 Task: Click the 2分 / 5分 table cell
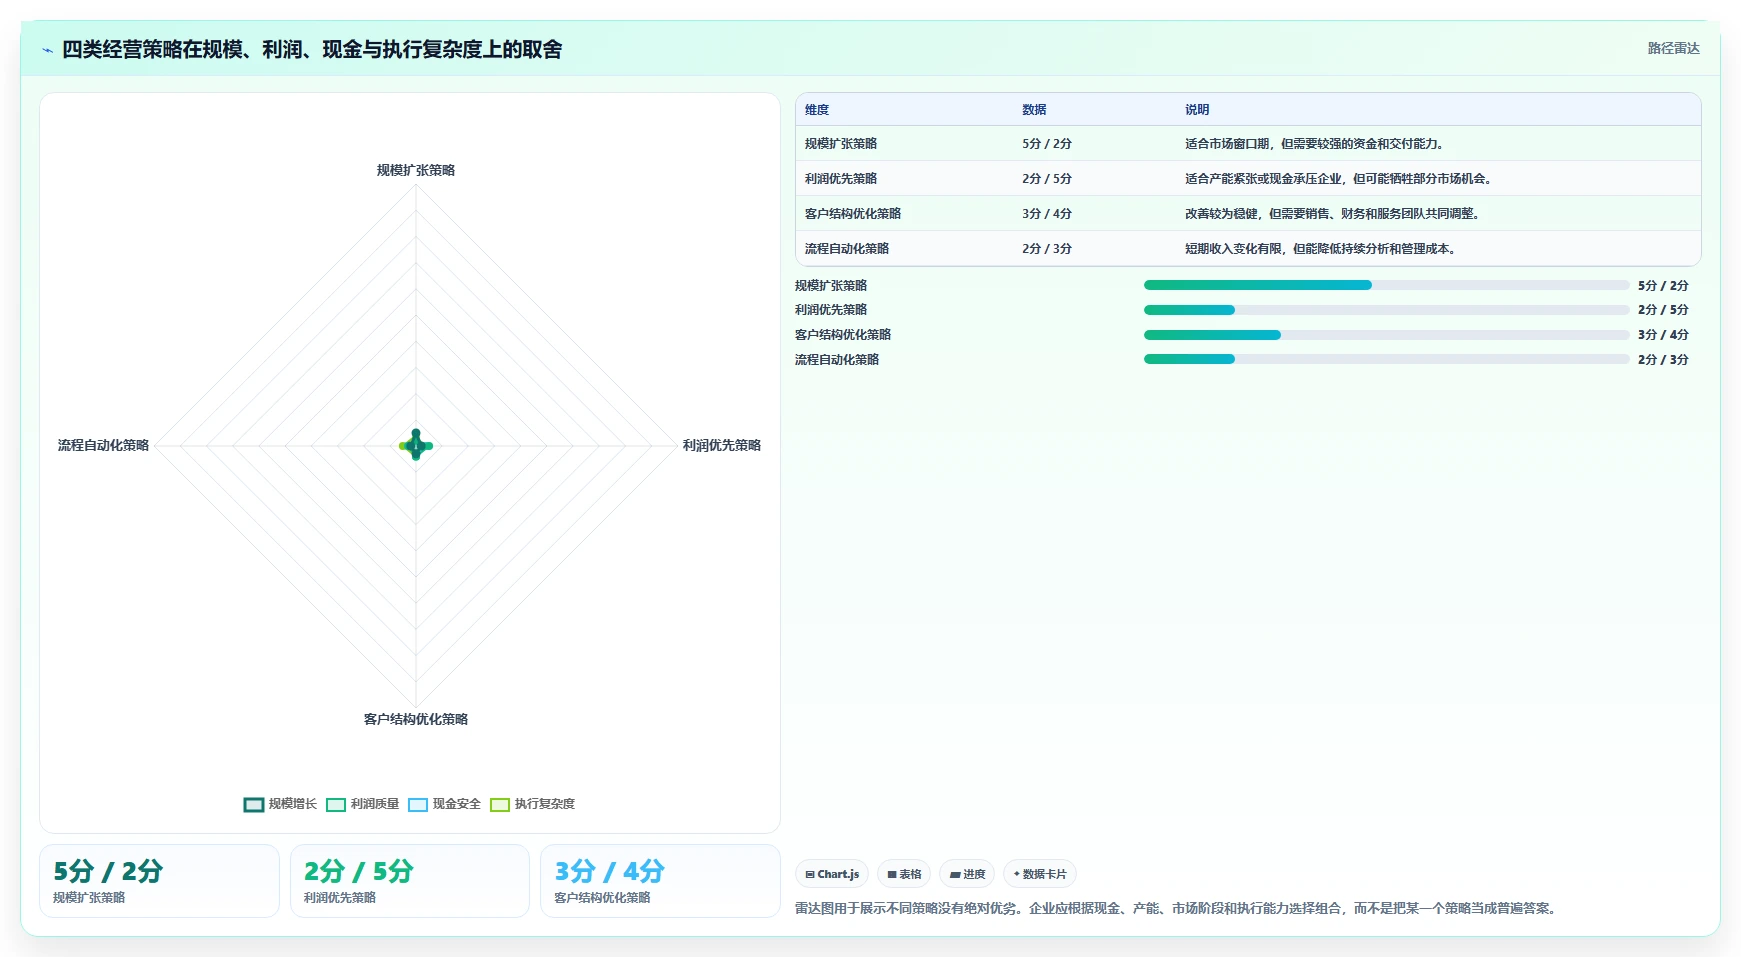tap(1047, 179)
